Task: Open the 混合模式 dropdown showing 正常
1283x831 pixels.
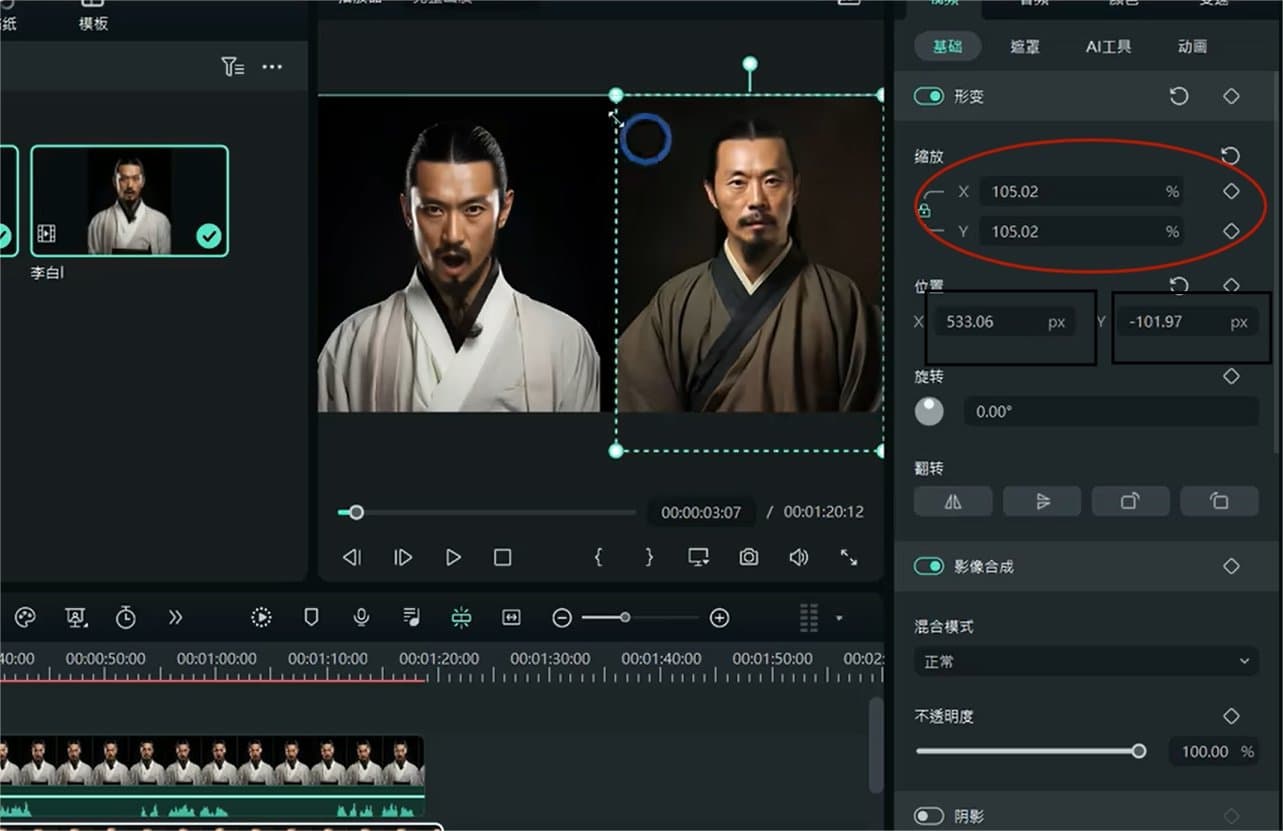Action: (1085, 661)
